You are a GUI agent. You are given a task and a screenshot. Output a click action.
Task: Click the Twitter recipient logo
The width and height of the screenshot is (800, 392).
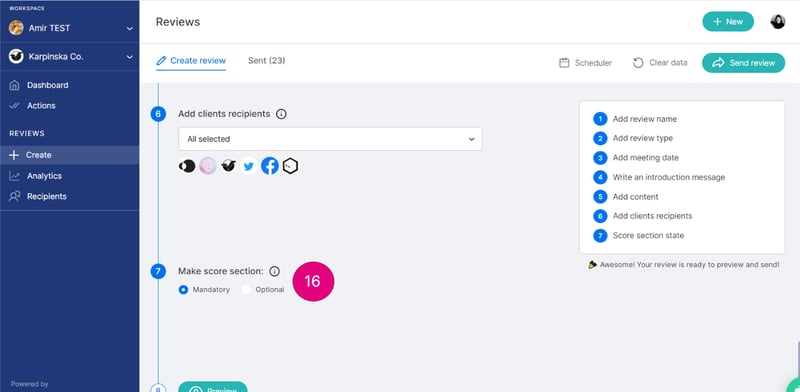click(x=248, y=166)
